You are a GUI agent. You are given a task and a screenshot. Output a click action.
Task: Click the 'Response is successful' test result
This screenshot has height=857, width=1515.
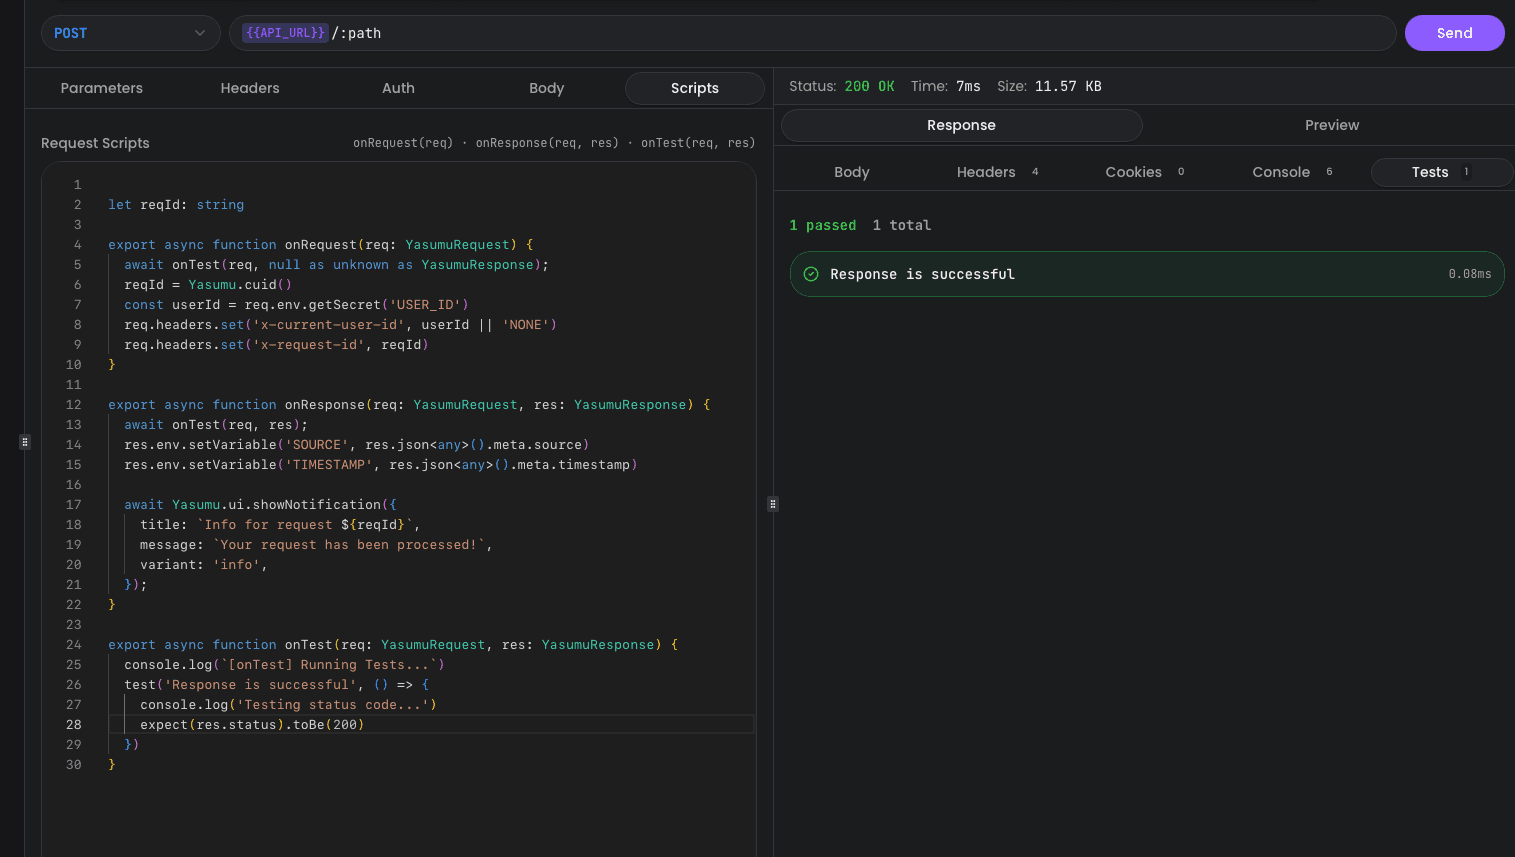pos(922,274)
